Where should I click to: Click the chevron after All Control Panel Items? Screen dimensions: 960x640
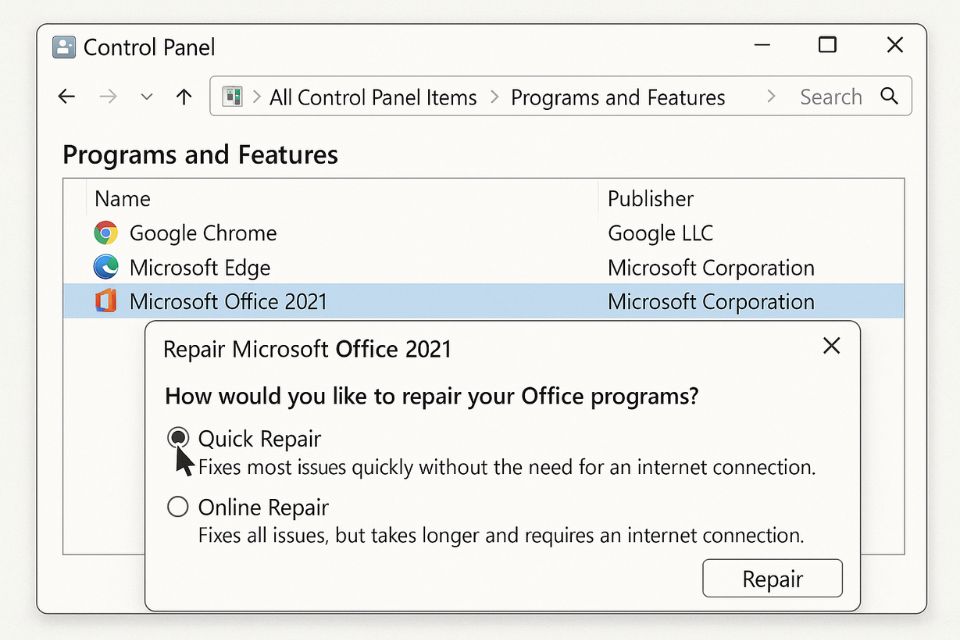pos(495,96)
